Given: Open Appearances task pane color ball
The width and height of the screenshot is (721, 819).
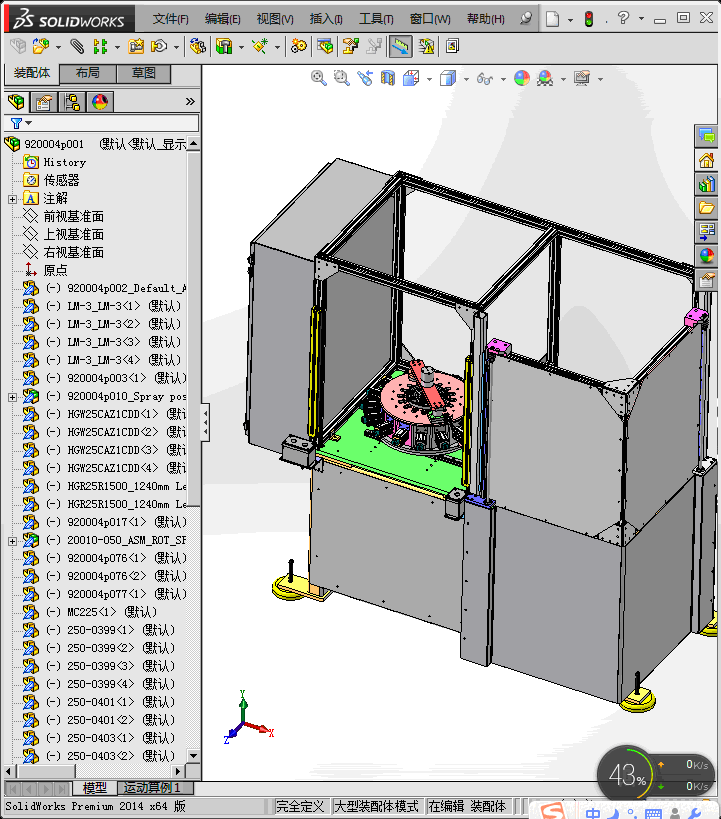Looking at the screenshot, I should click(x=706, y=255).
